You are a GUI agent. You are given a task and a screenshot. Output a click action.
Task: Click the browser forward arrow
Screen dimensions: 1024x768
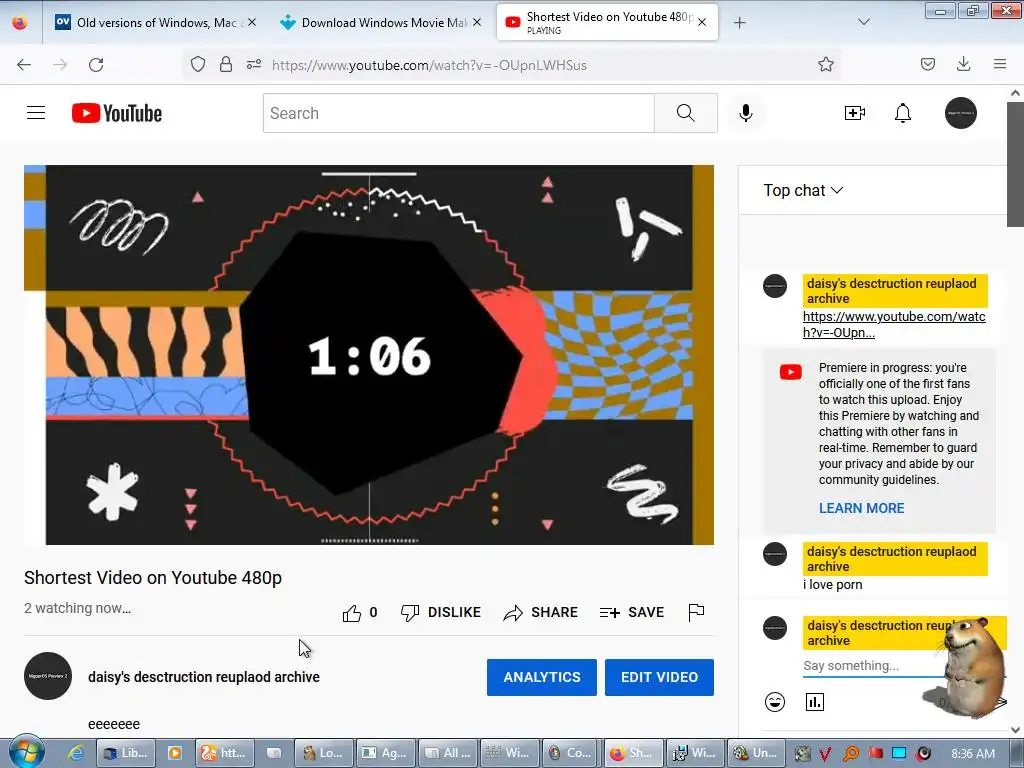pos(60,65)
